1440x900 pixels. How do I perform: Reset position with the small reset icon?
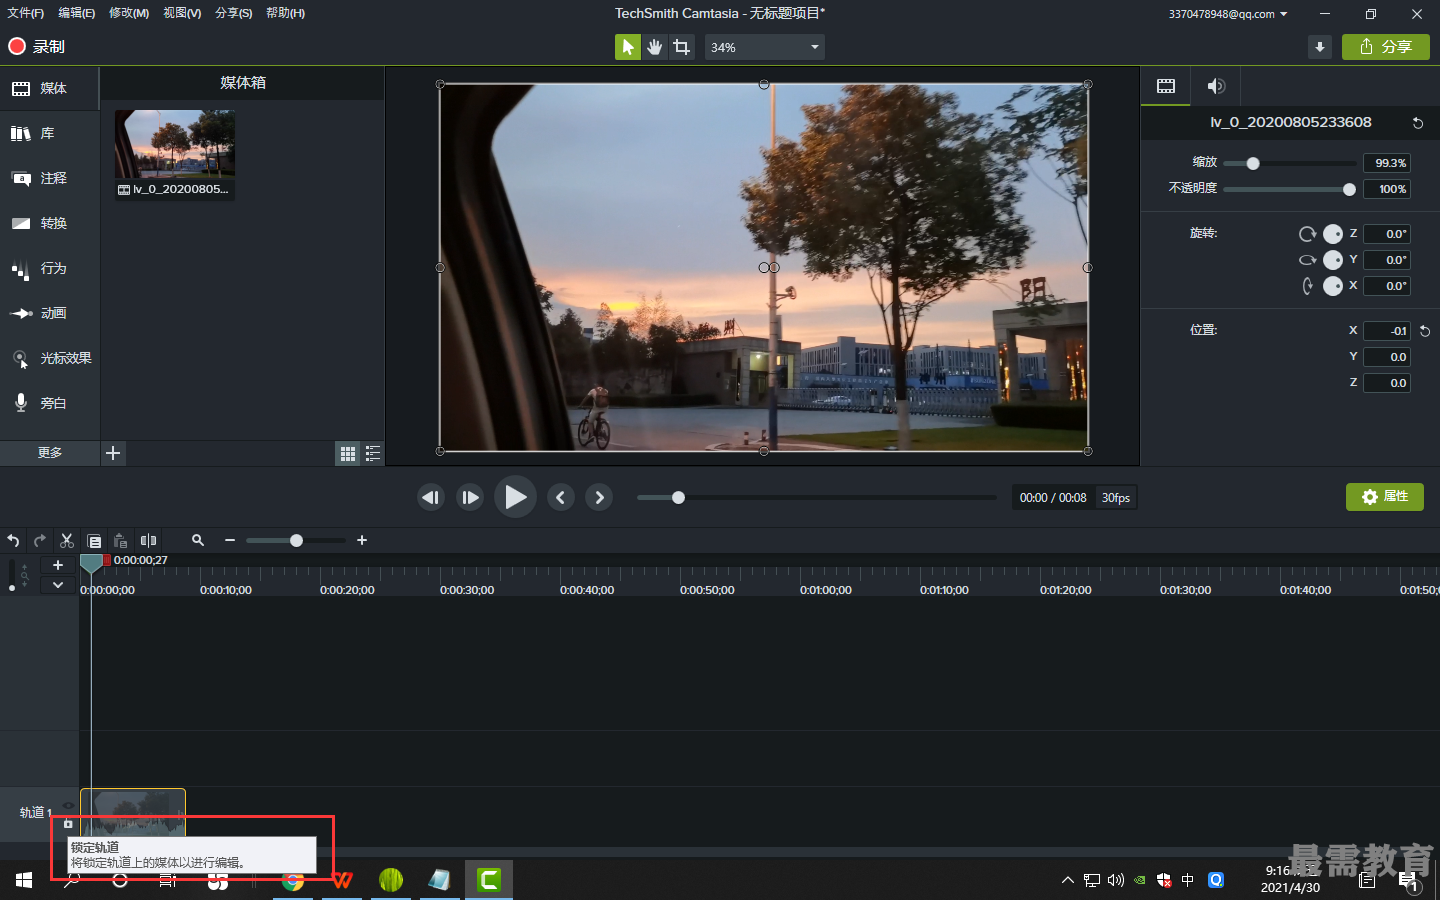[1425, 331]
